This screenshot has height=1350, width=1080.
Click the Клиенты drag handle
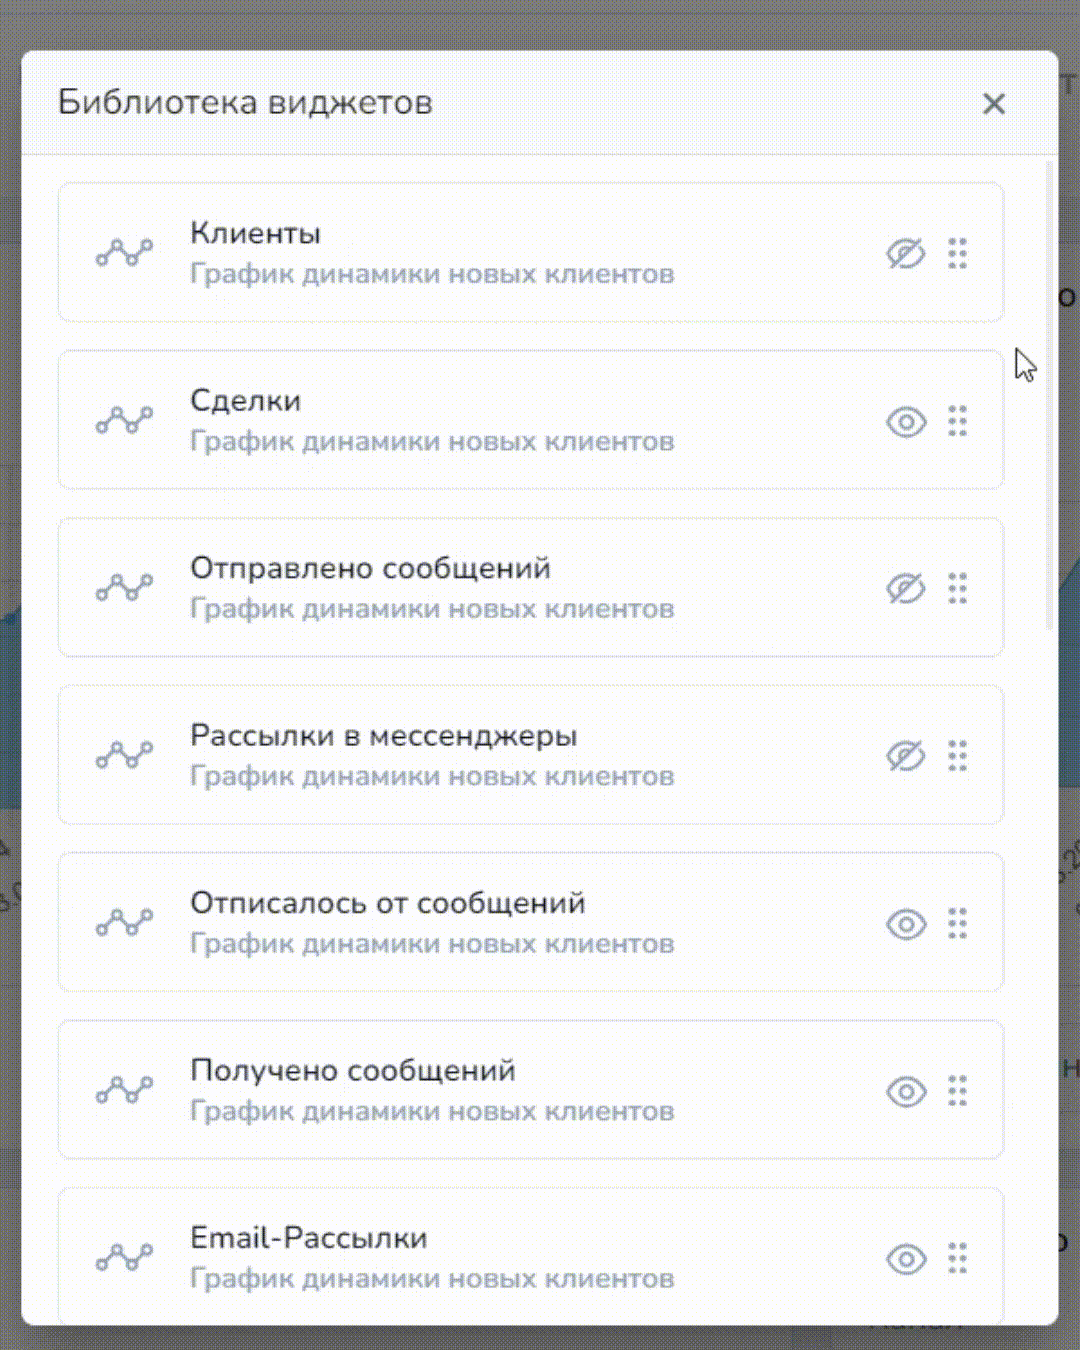(958, 254)
